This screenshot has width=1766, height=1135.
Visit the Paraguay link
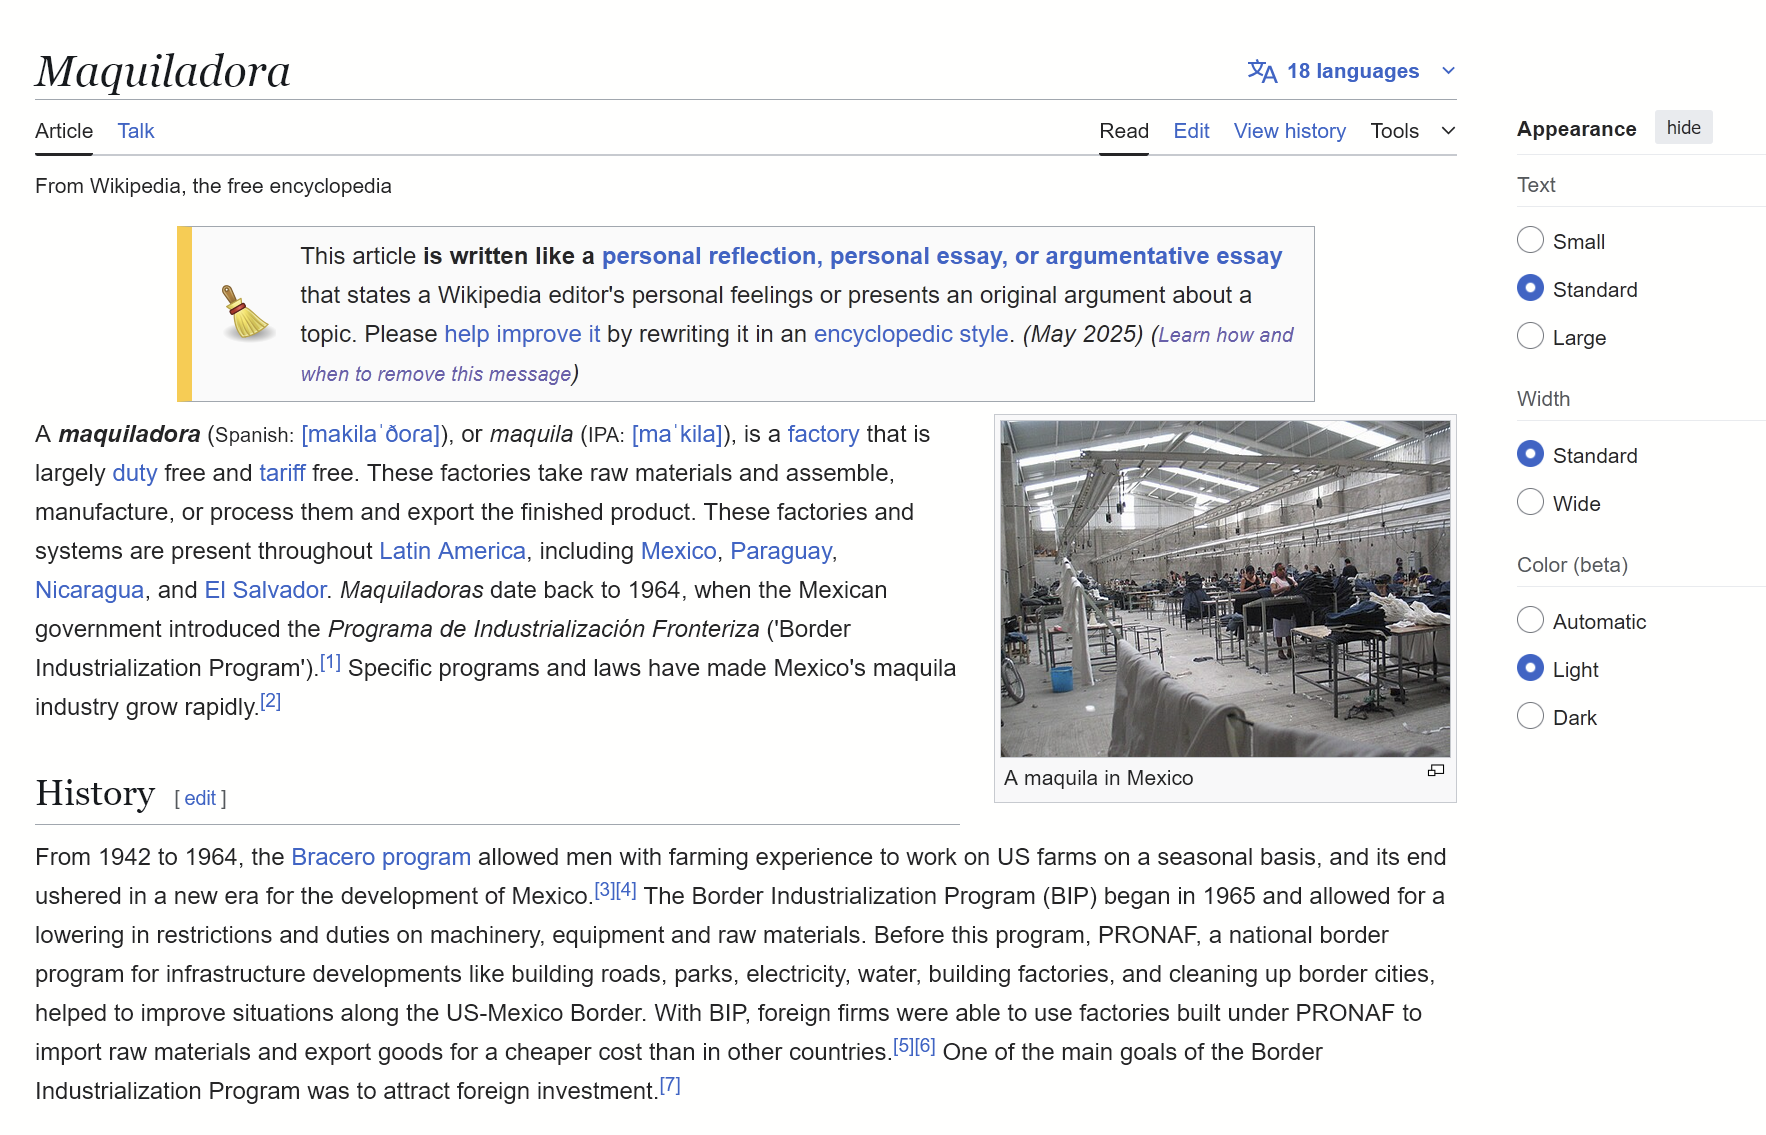coord(781,551)
